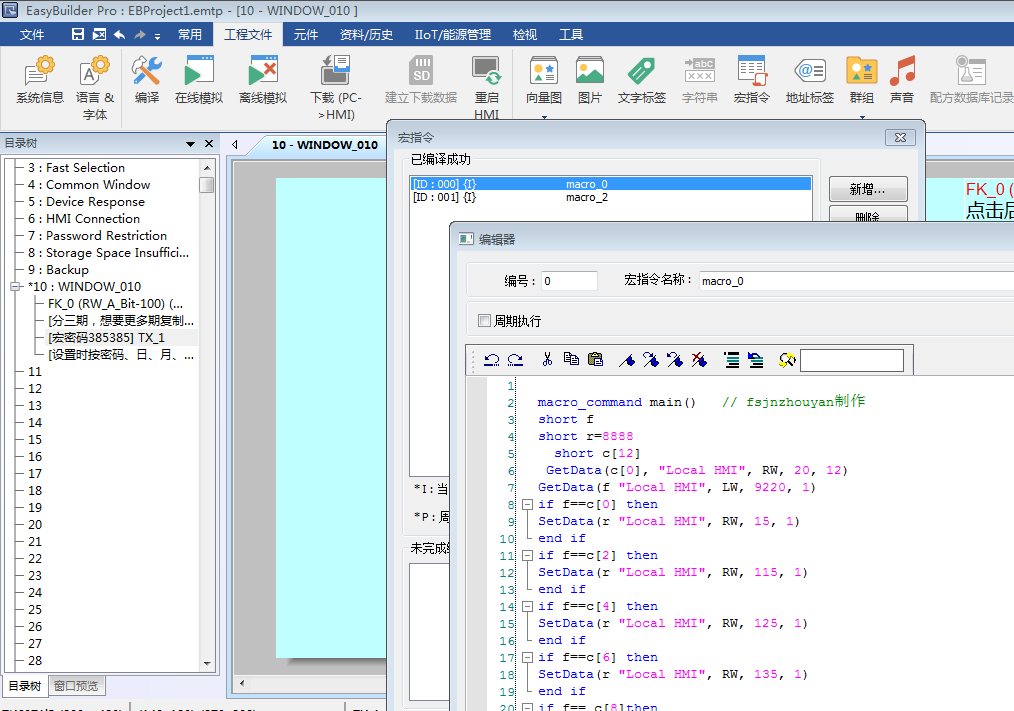Screen dimensions: 1014x711
Task: Open the 宏指令 macro tool in ribbon
Action: [x=751, y=80]
